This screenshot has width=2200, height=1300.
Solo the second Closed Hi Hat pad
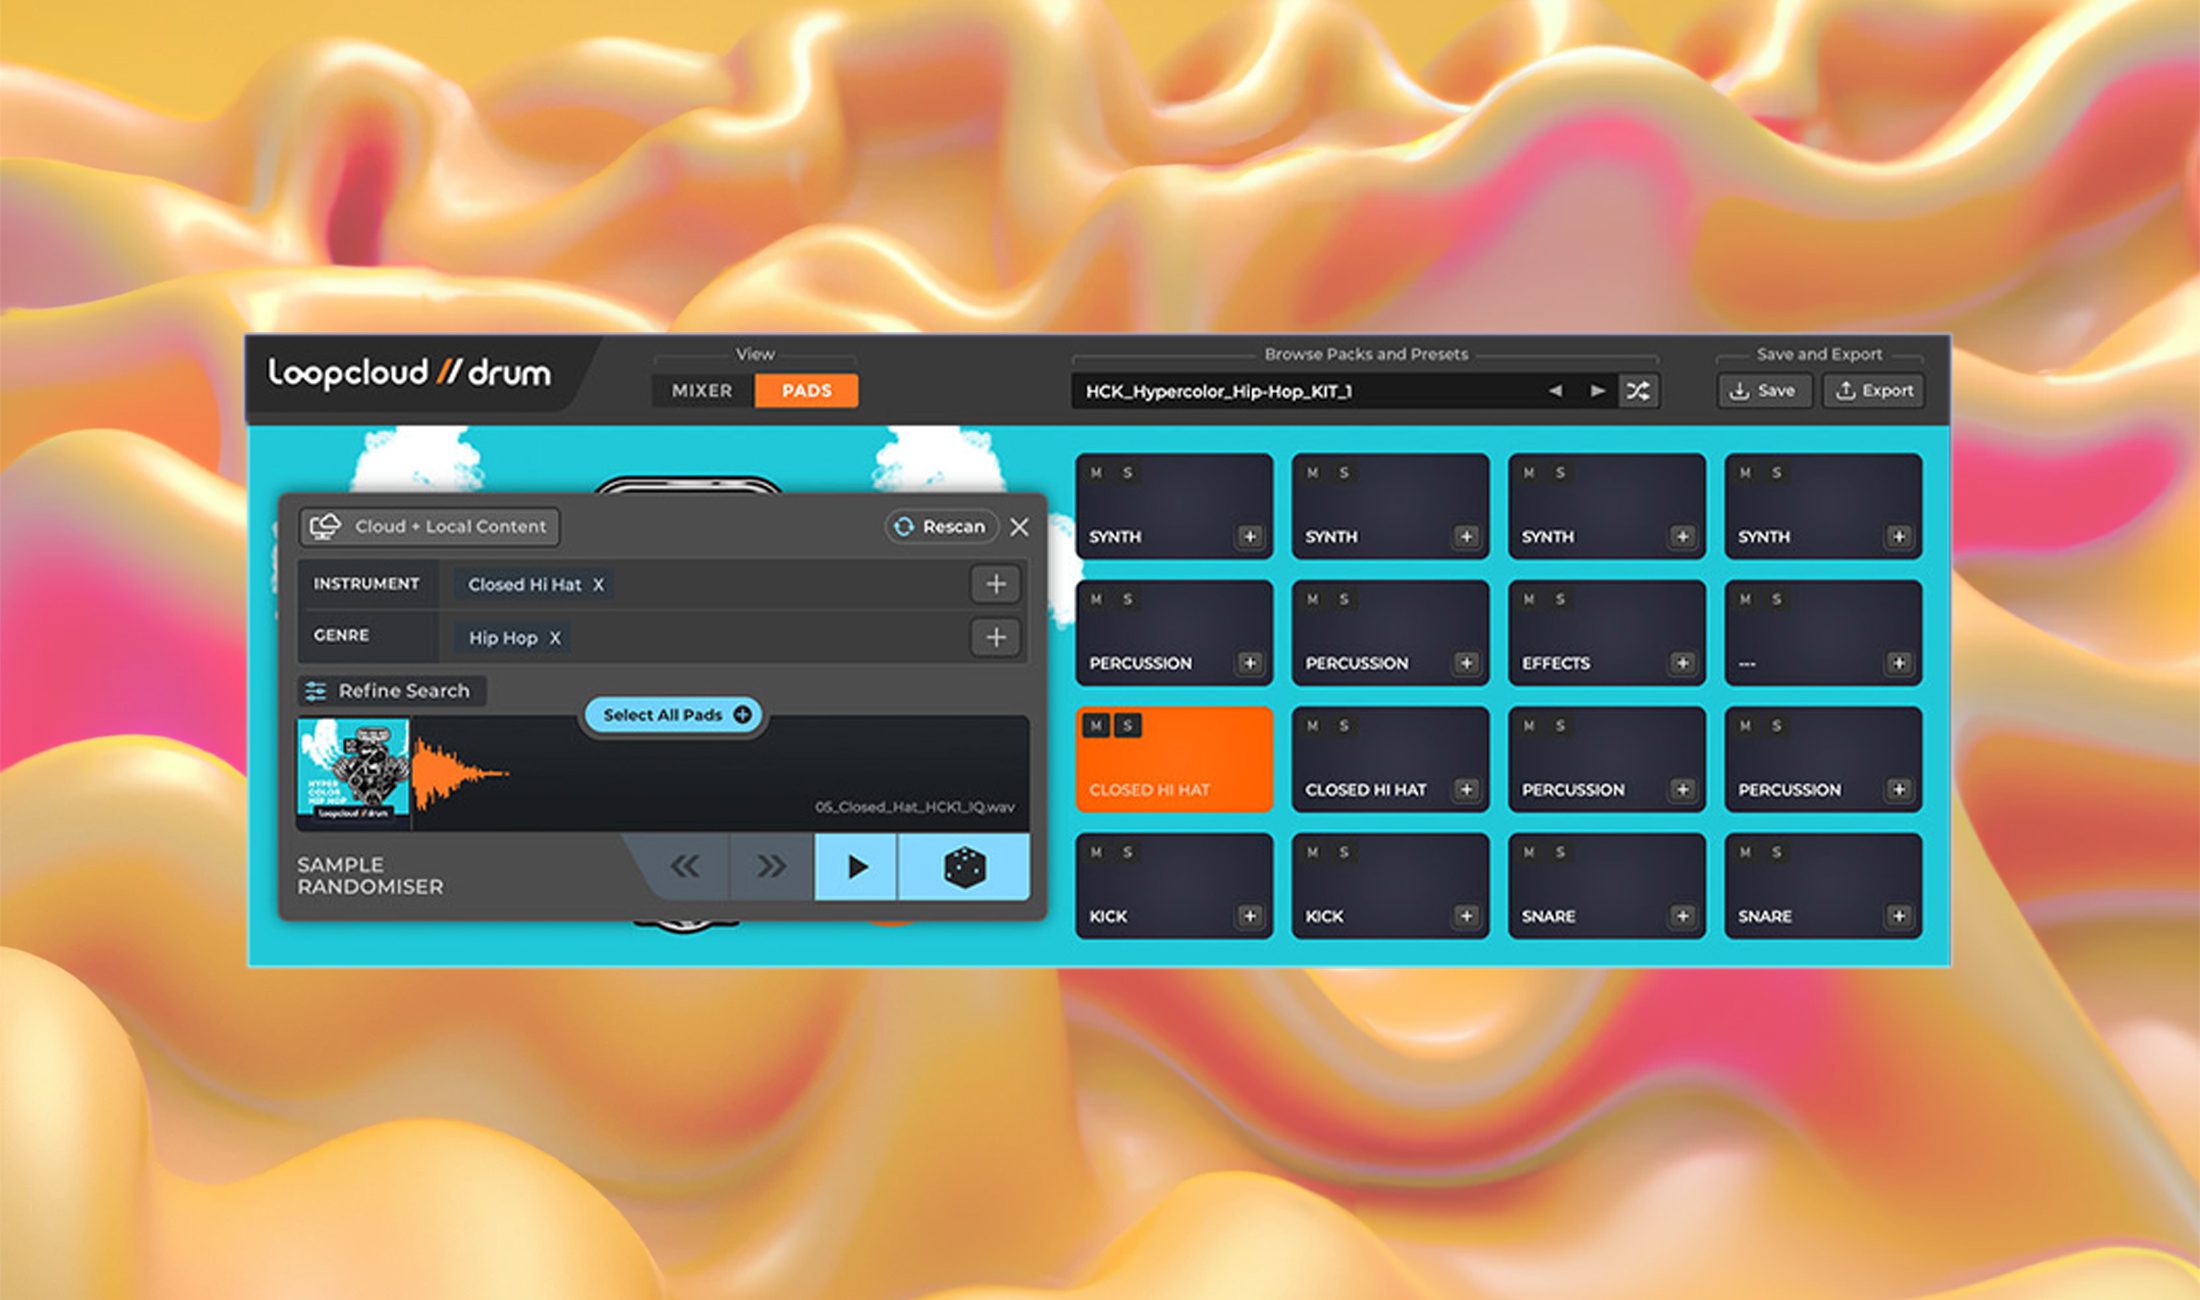point(1344,726)
